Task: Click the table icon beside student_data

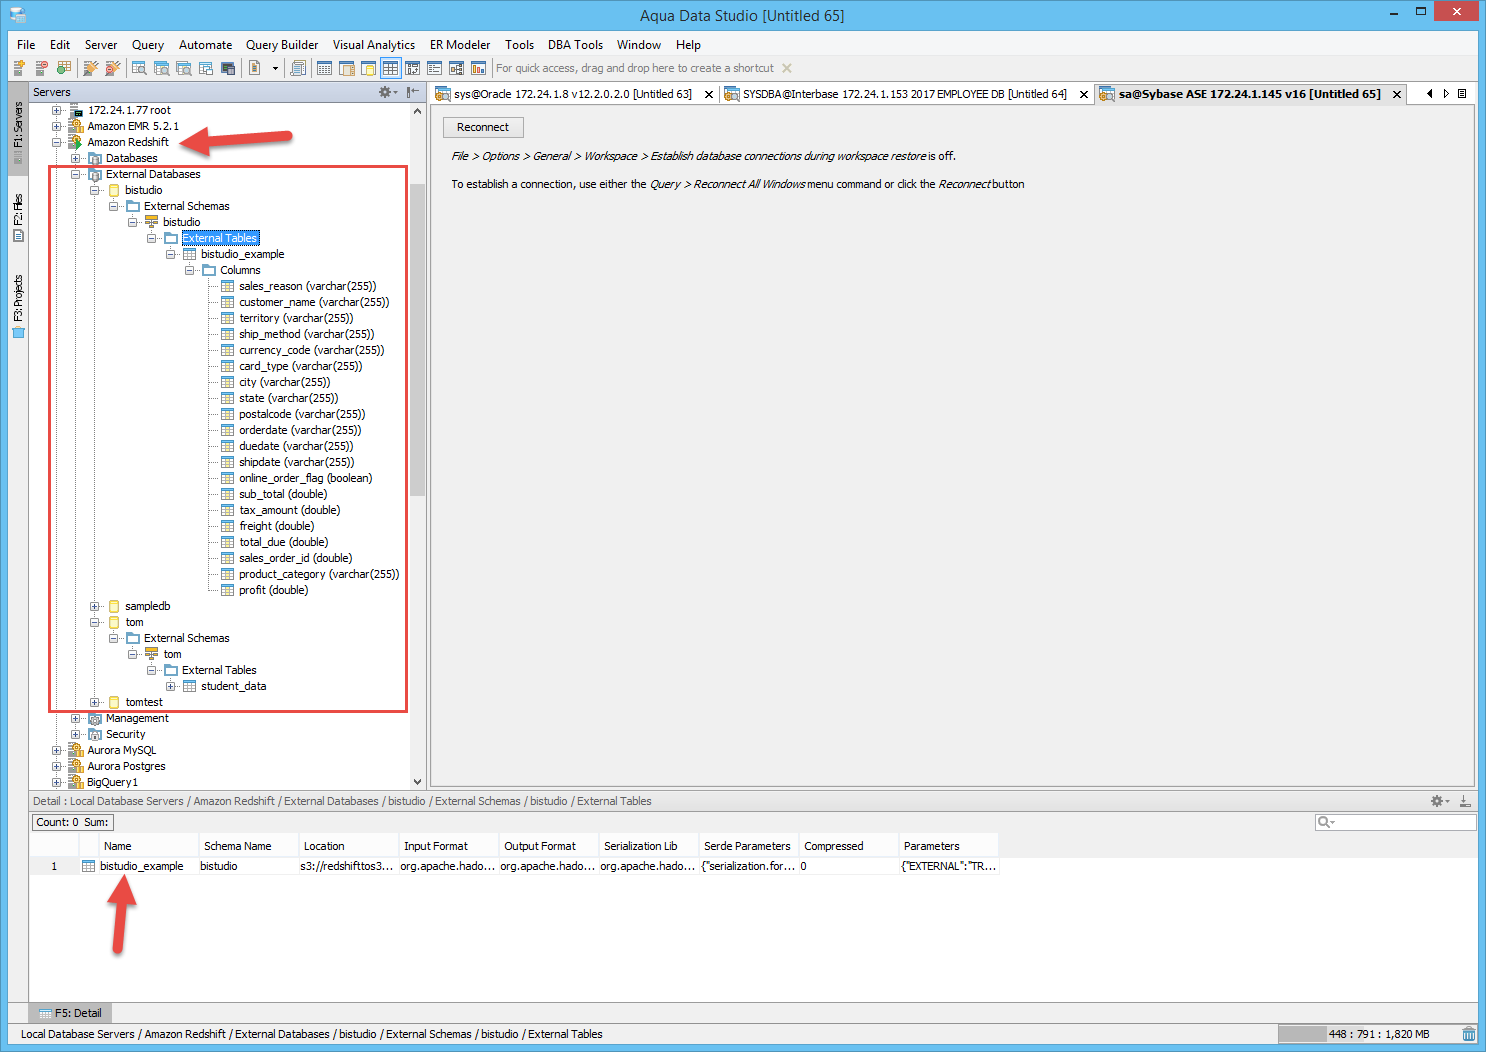Action: [189, 686]
